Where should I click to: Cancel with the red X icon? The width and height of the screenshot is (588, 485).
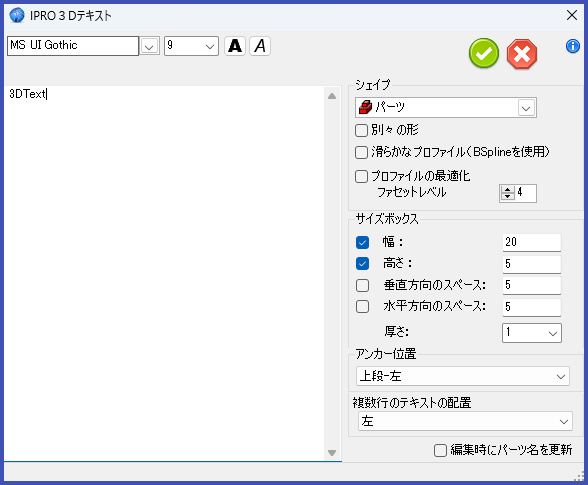point(522,54)
